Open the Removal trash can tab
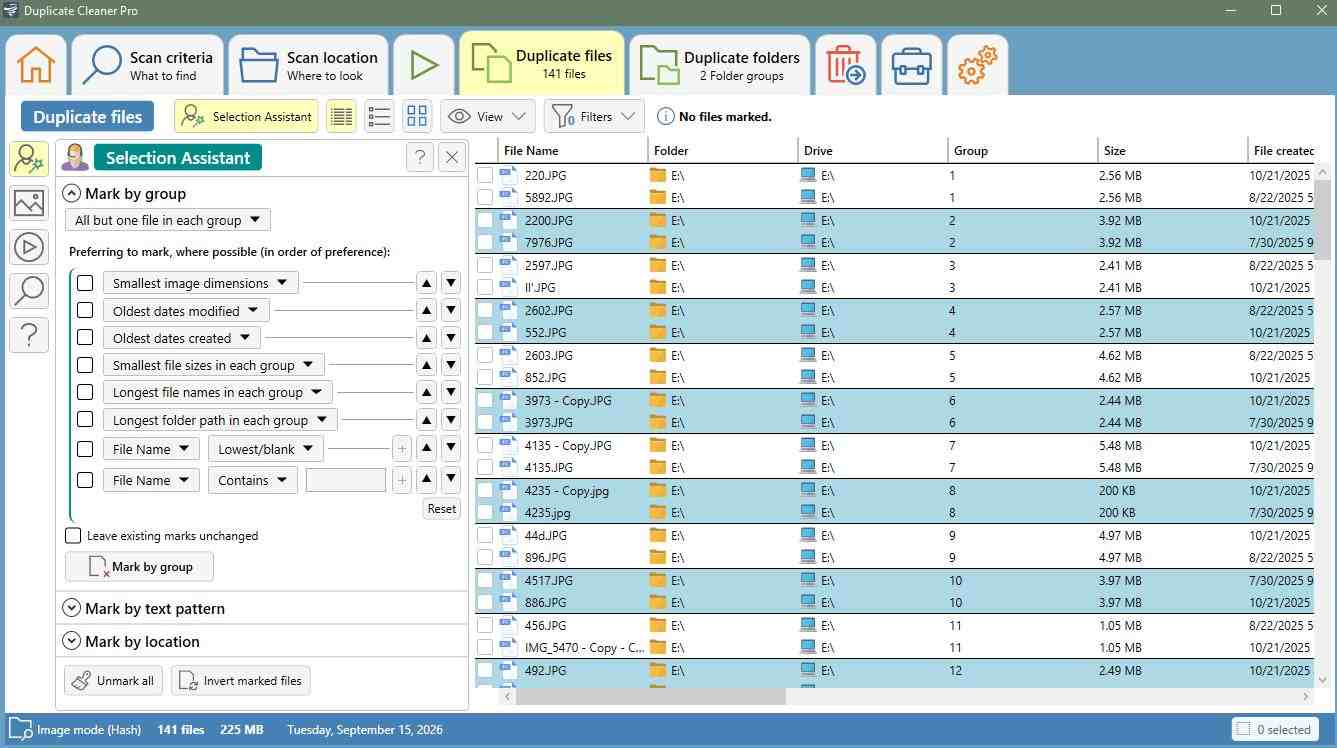The image size is (1337, 748). tap(846, 65)
